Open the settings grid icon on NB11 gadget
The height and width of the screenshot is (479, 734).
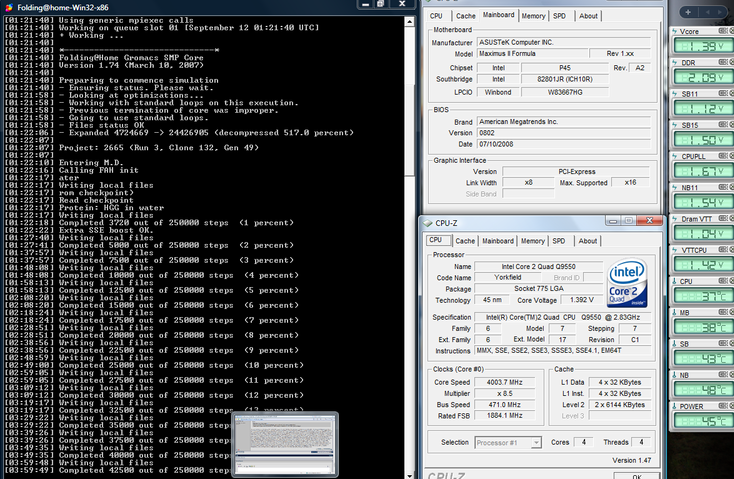tap(723, 187)
